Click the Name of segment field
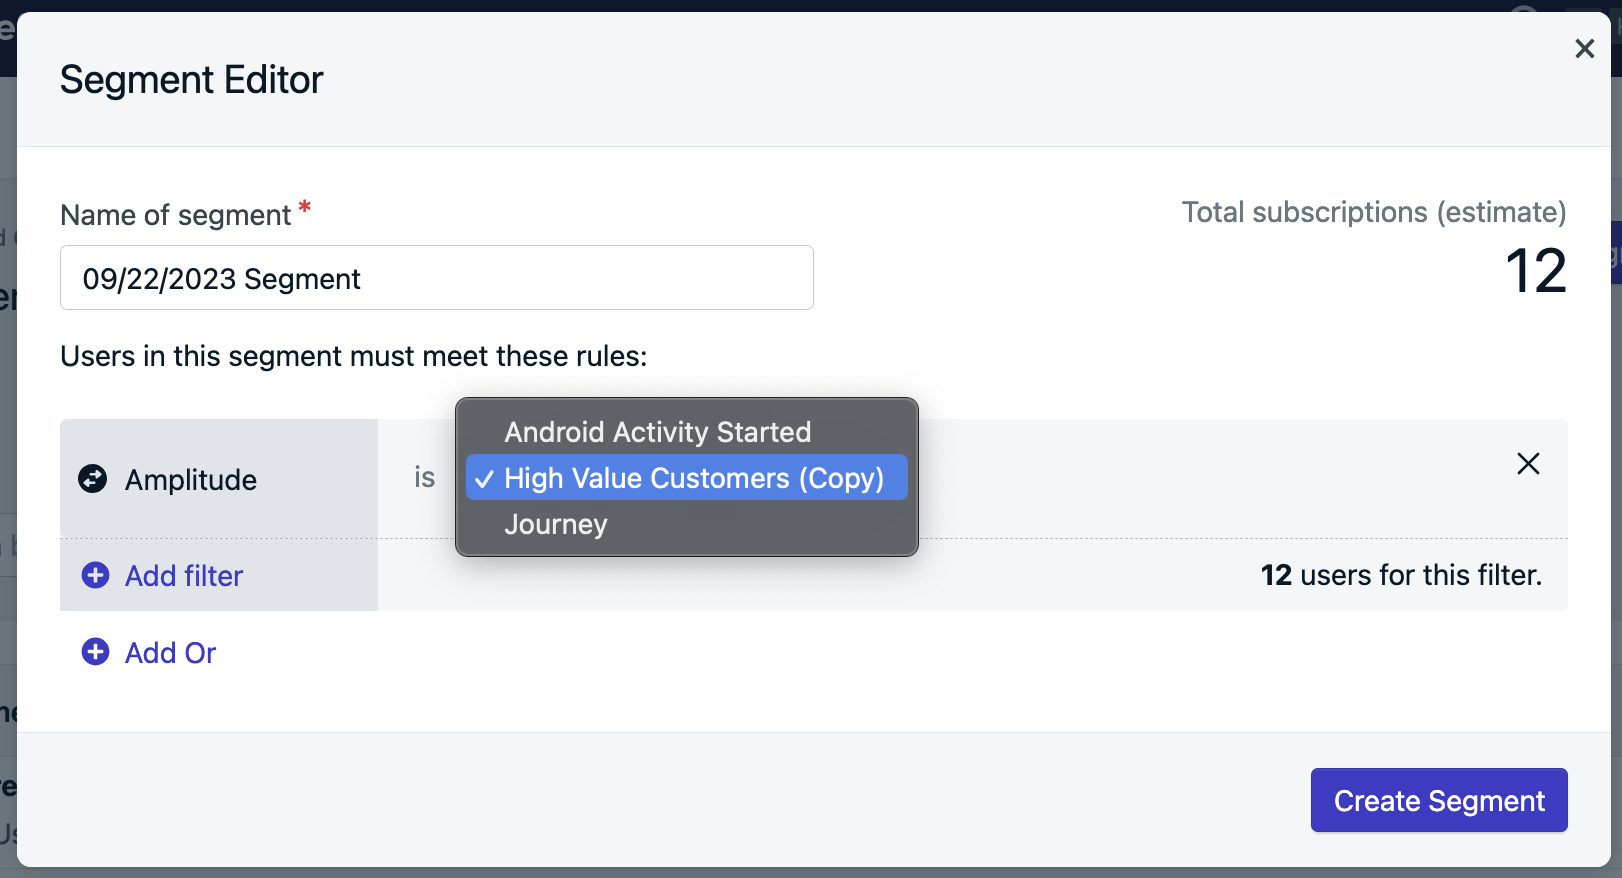Viewport: 1622px width, 878px height. click(437, 278)
